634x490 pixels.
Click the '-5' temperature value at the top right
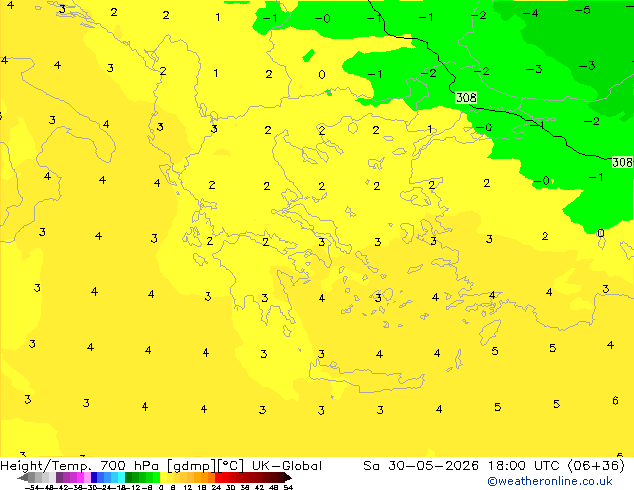point(583,10)
